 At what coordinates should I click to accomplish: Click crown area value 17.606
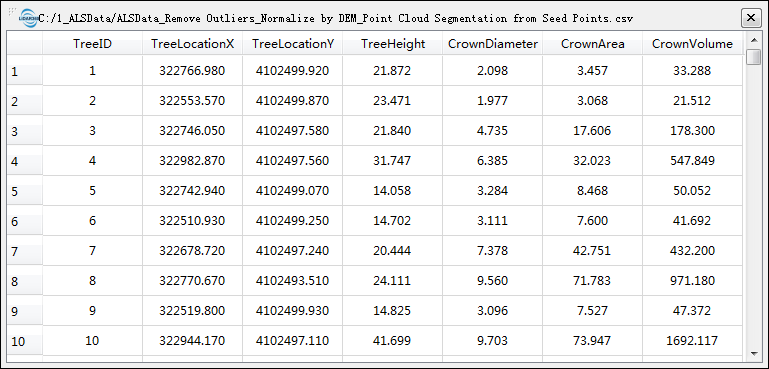[592, 131]
